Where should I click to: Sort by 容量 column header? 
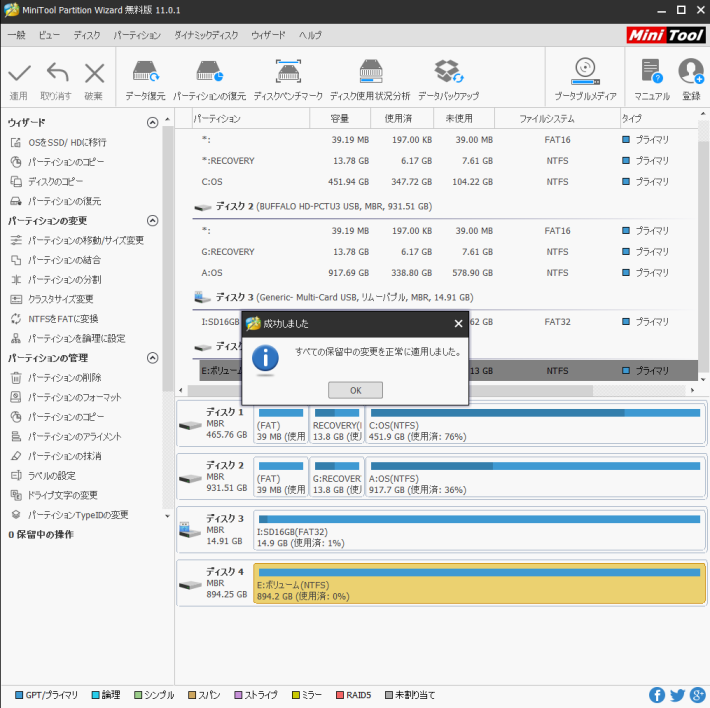pyautogui.click(x=340, y=119)
